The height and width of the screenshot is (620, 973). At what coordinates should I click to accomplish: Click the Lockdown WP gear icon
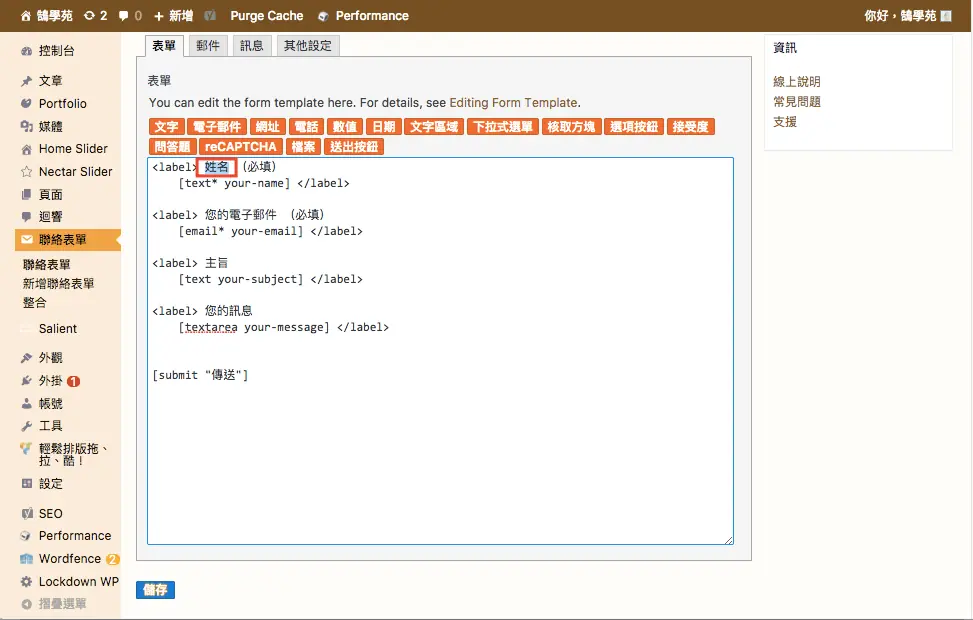26,582
